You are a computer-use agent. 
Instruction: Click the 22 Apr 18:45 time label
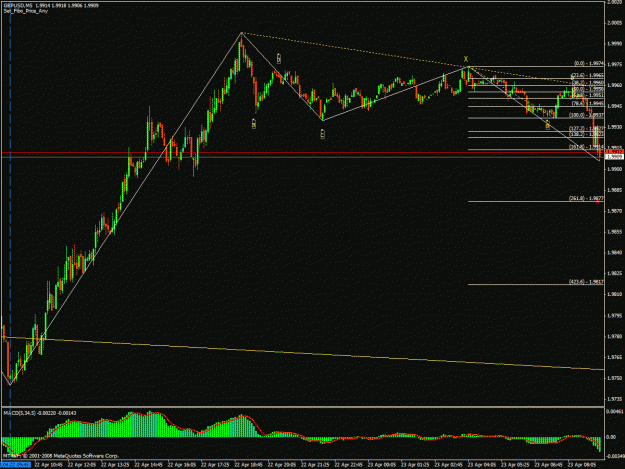[x=249, y=465]
